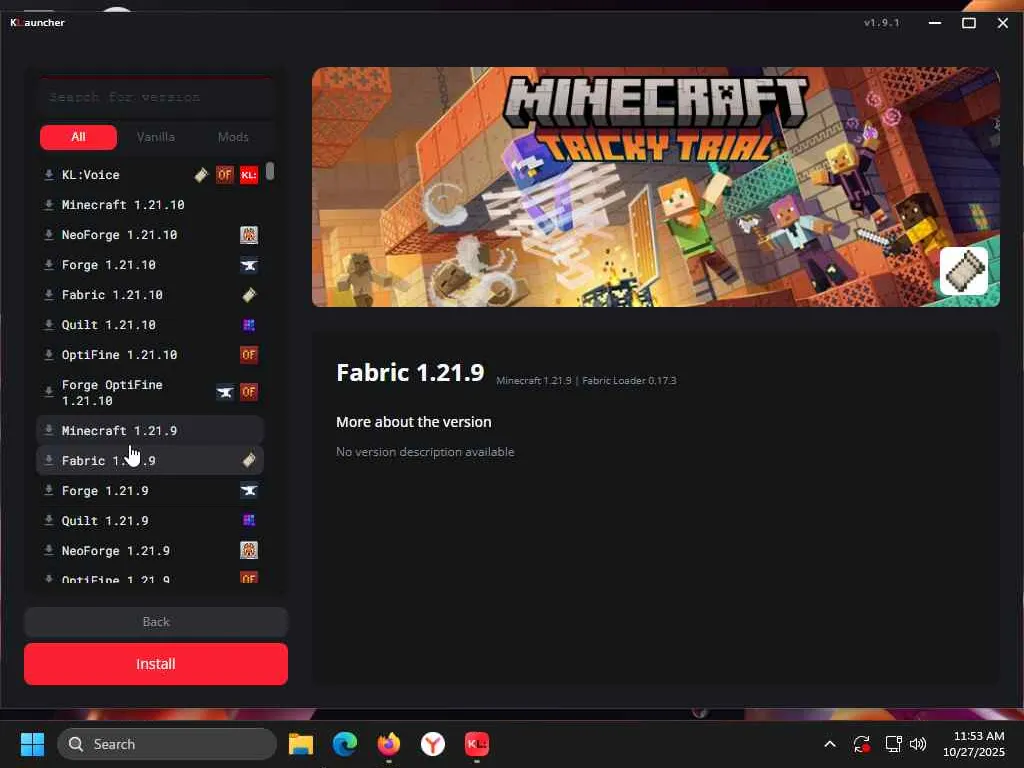Open the Windows Start menu

32,744
